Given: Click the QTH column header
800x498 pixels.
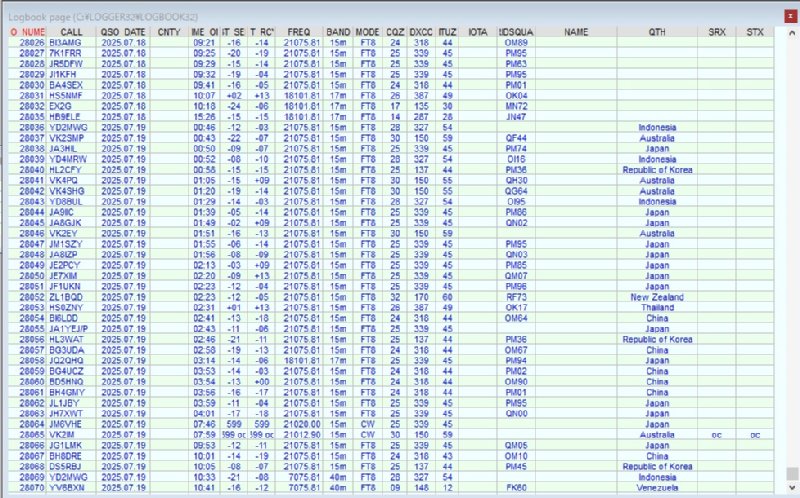Looking at the screenshot, I should [656, 33].
